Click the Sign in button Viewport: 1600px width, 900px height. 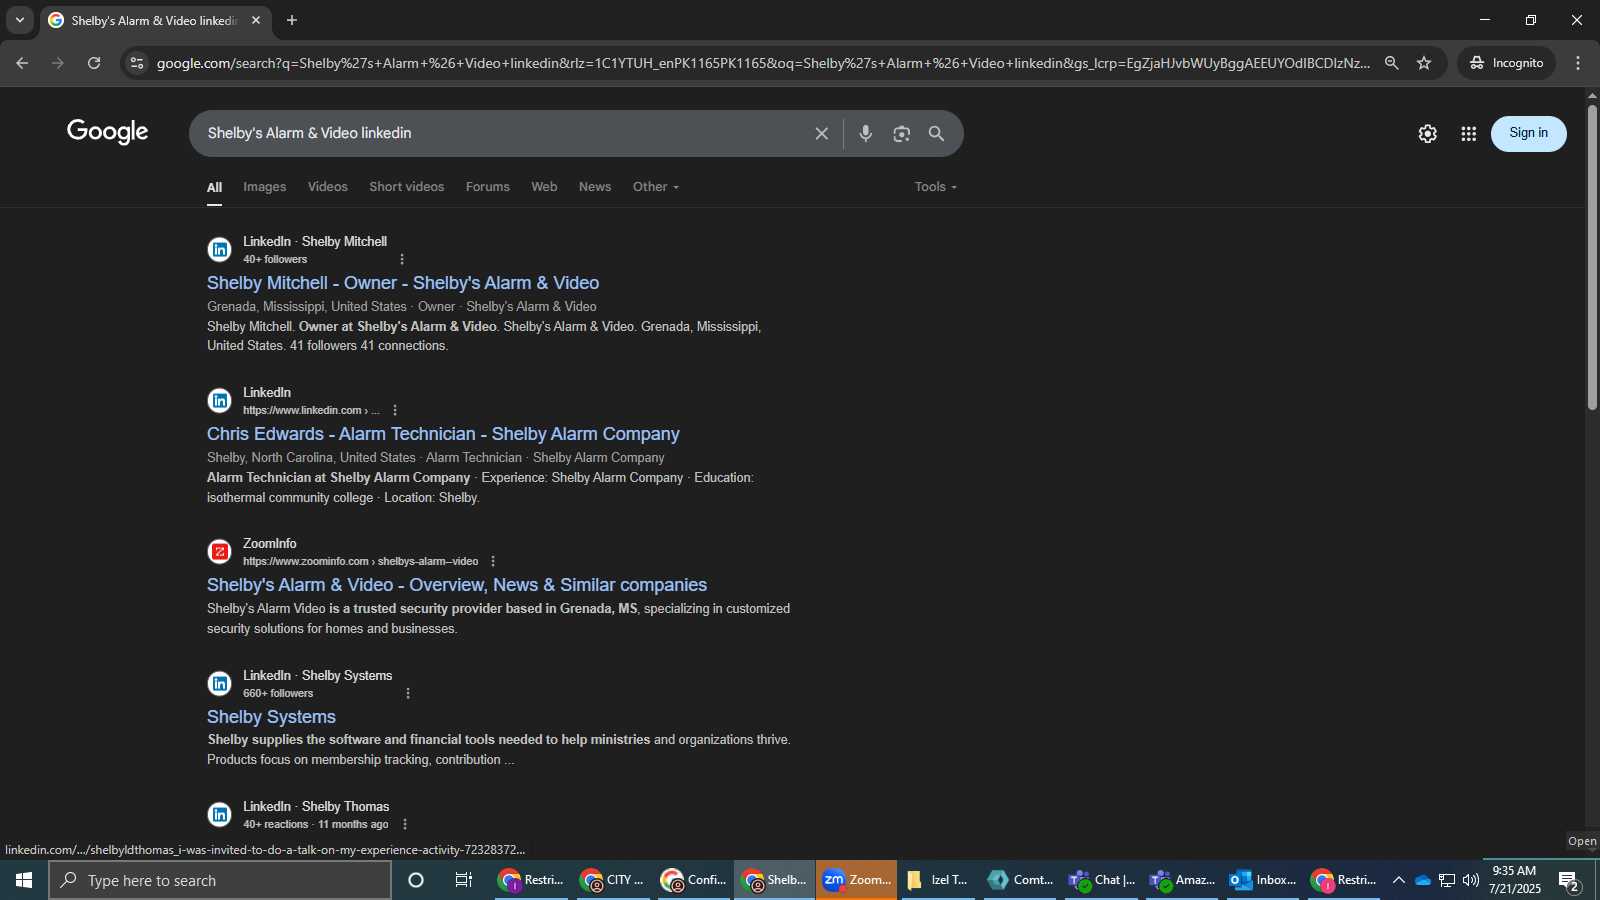coord(1529,133)
